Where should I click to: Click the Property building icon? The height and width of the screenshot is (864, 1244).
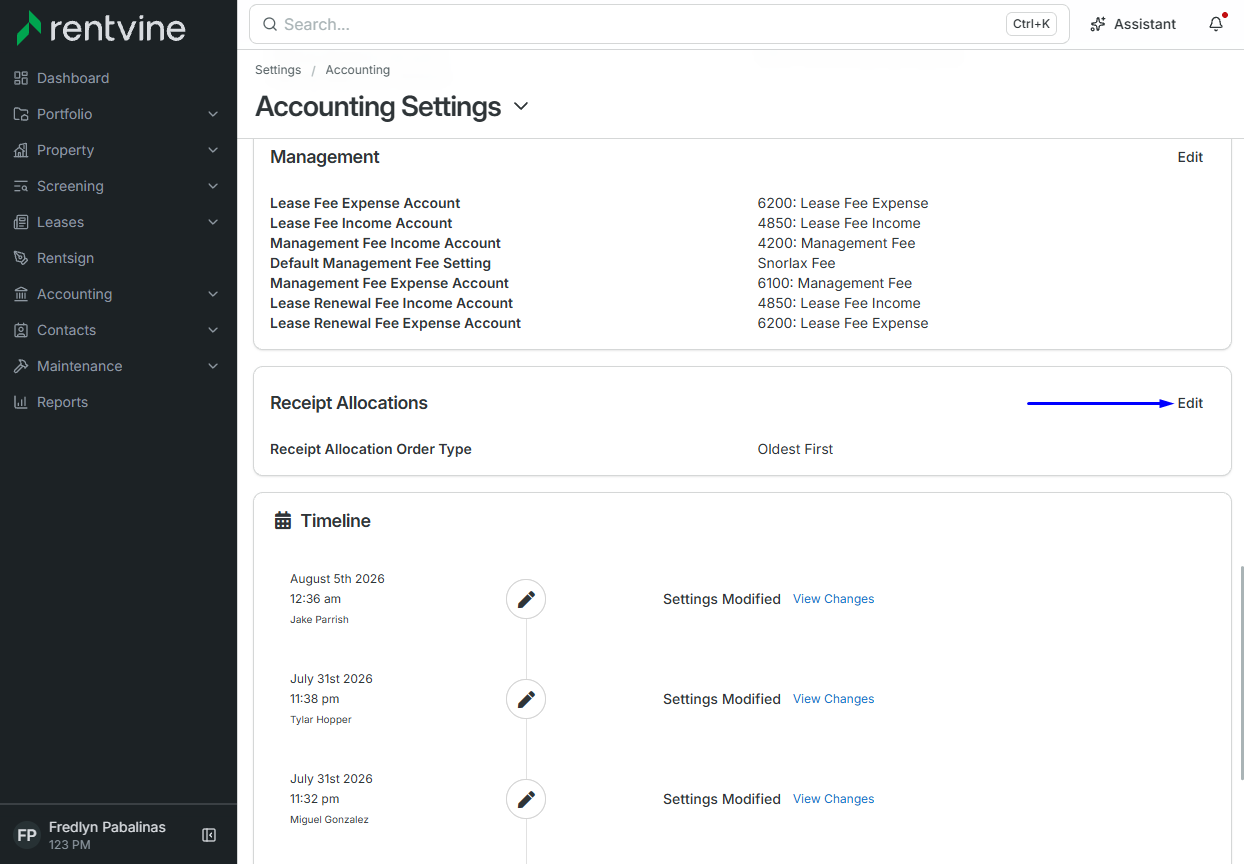[x=21, y=150]
